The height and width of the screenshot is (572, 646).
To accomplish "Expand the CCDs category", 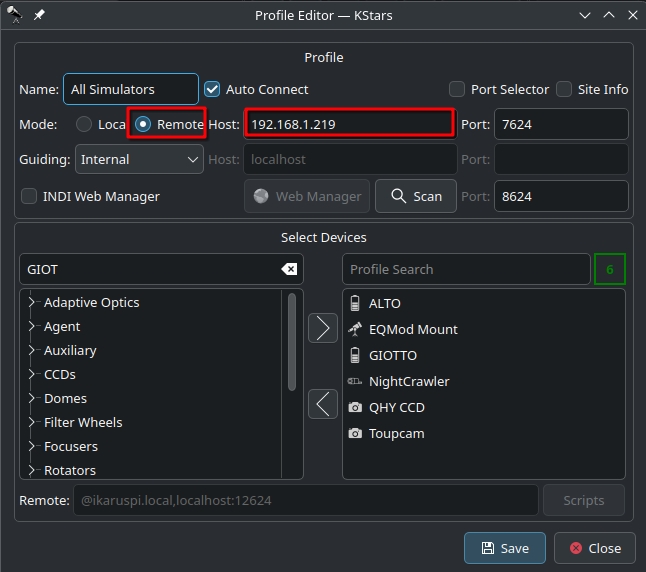I will (x=32, y=374).
